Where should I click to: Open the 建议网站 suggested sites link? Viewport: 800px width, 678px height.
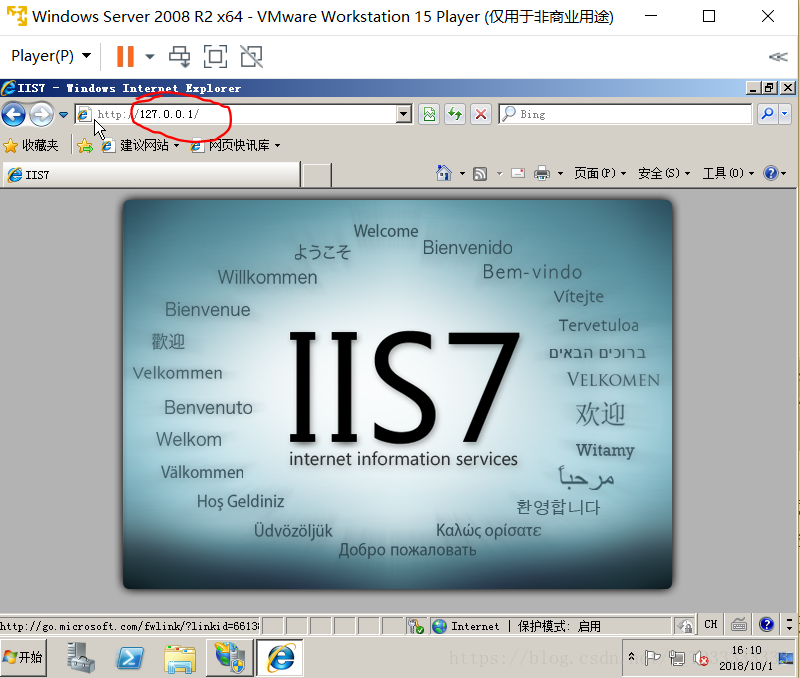click(x=140, y=146)
